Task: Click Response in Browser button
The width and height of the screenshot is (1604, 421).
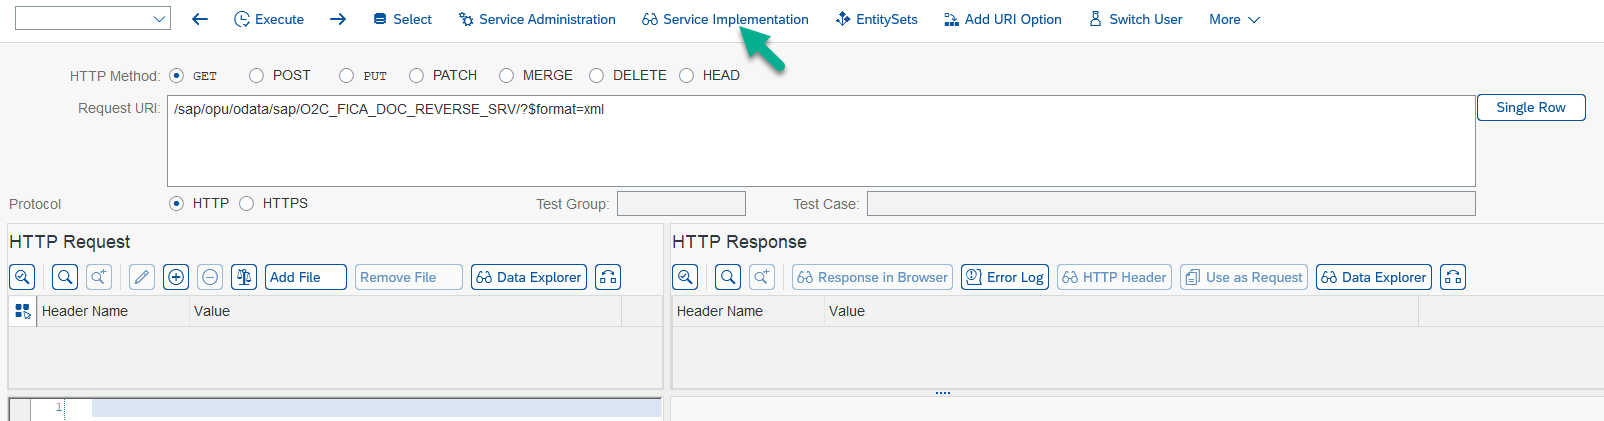Action: (x=872, y=277)
